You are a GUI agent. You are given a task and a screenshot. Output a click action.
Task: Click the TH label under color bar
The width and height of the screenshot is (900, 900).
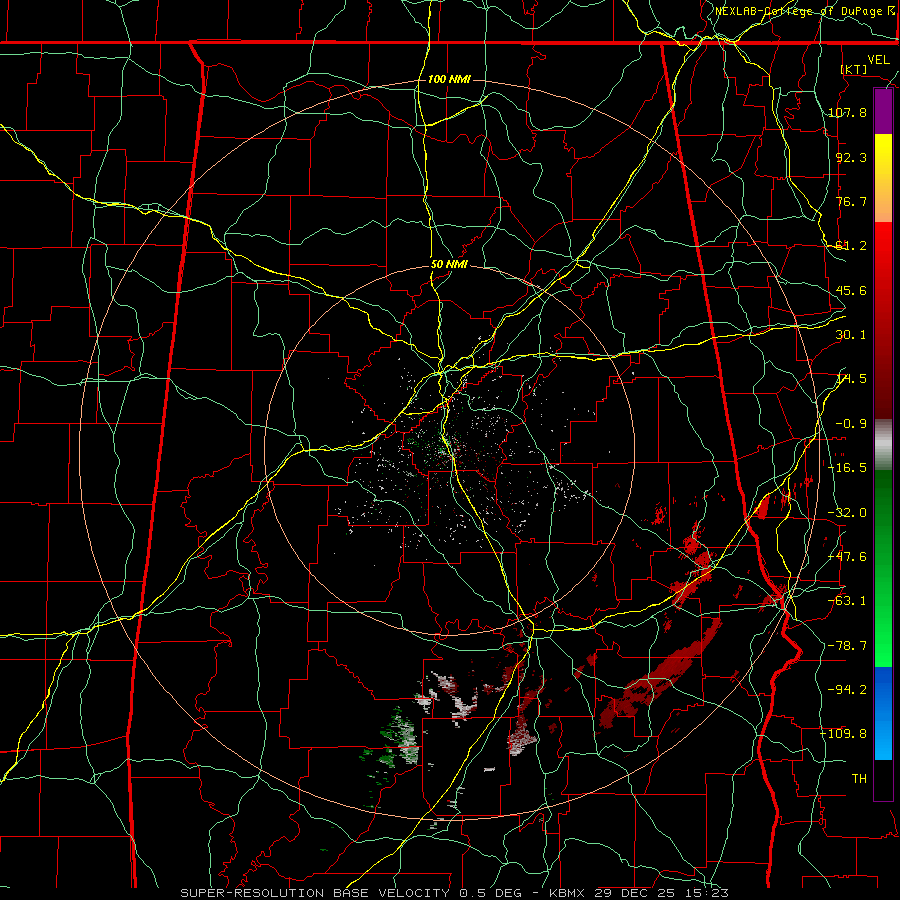pyautogui.click(x=859, y=779)
